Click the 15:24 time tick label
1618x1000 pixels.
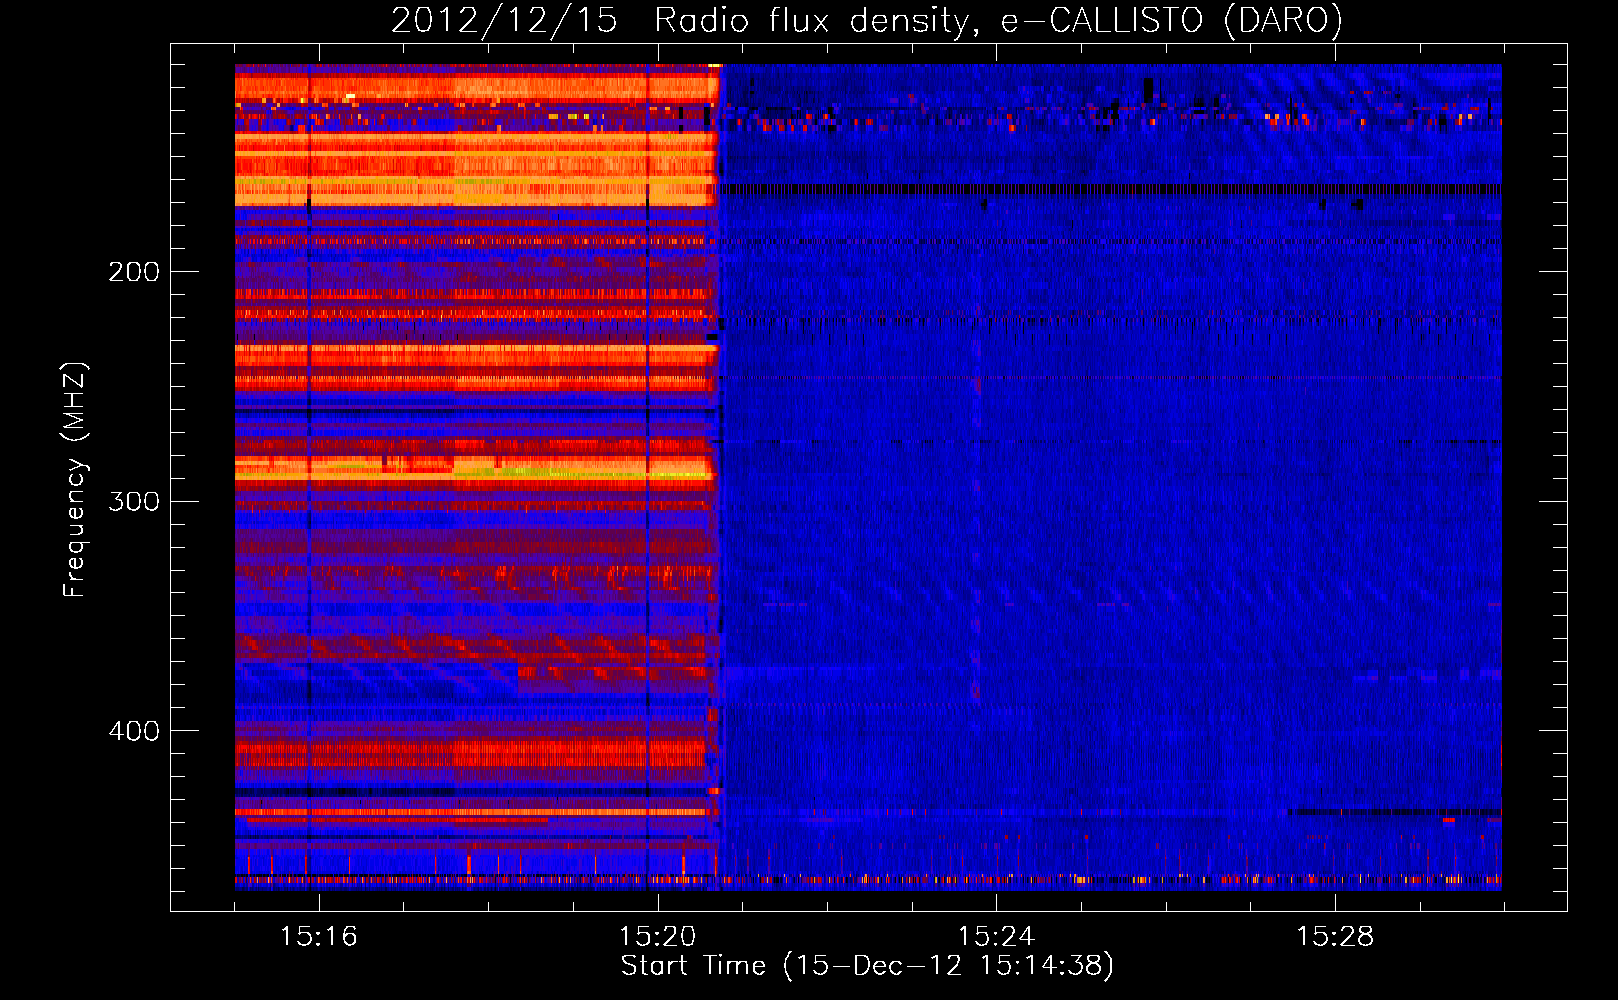click(x=996, y=936)
